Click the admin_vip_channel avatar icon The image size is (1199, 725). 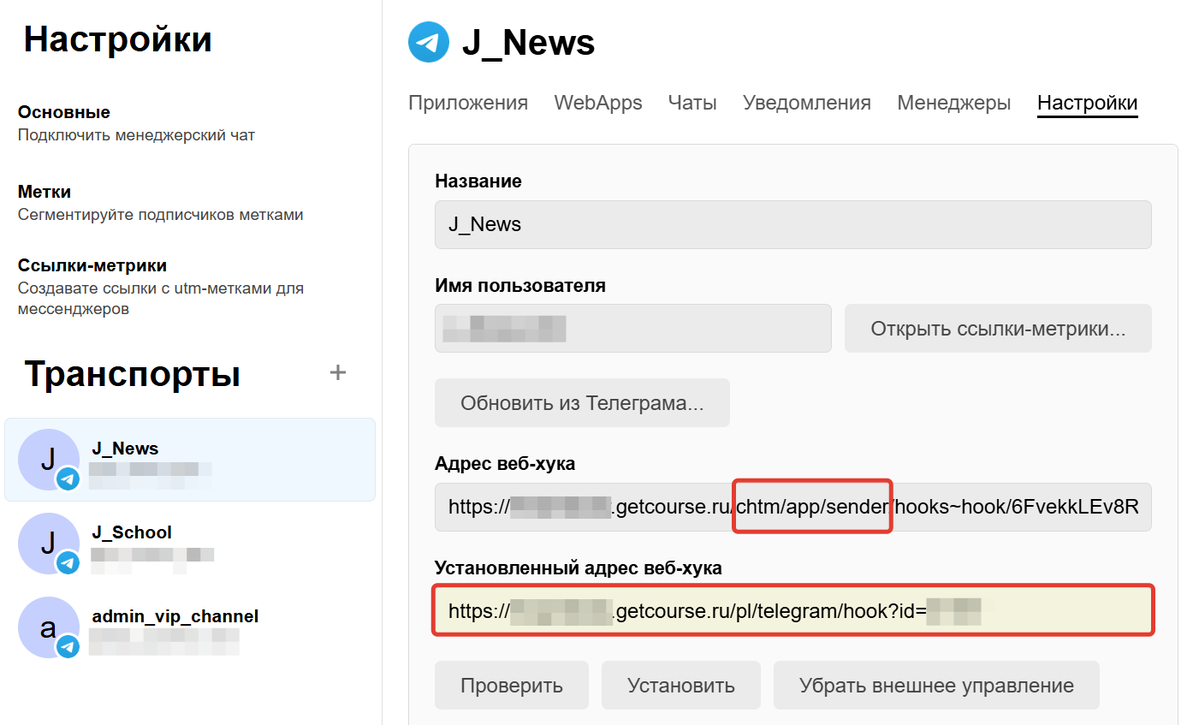coord(49,627)
